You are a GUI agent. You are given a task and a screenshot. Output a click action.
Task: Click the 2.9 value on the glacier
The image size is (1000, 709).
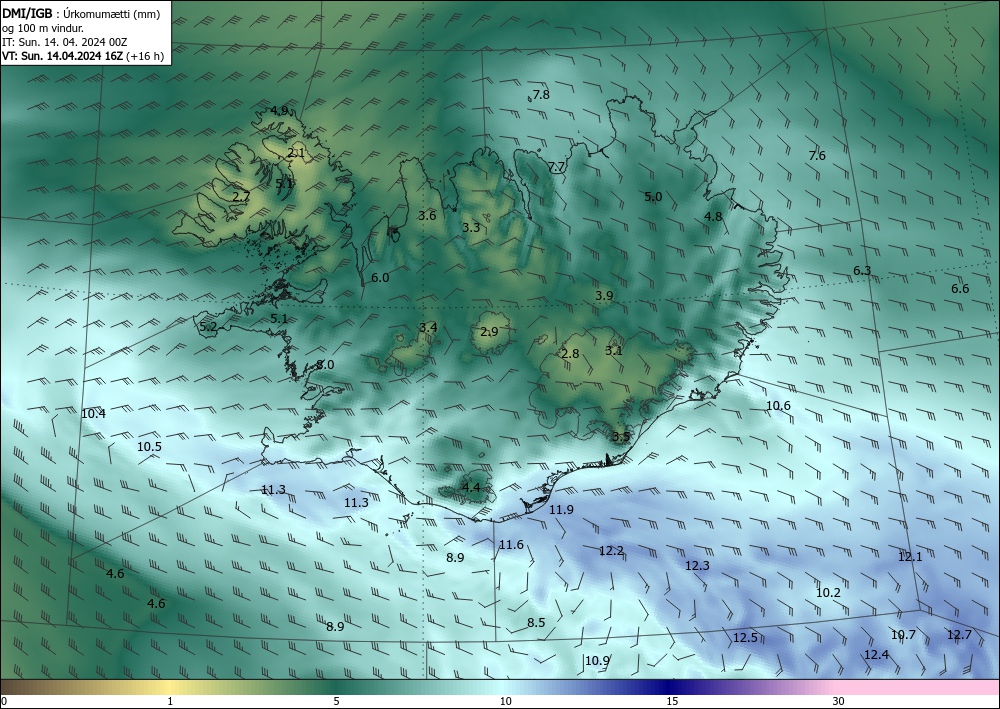(x=489, y=332)
